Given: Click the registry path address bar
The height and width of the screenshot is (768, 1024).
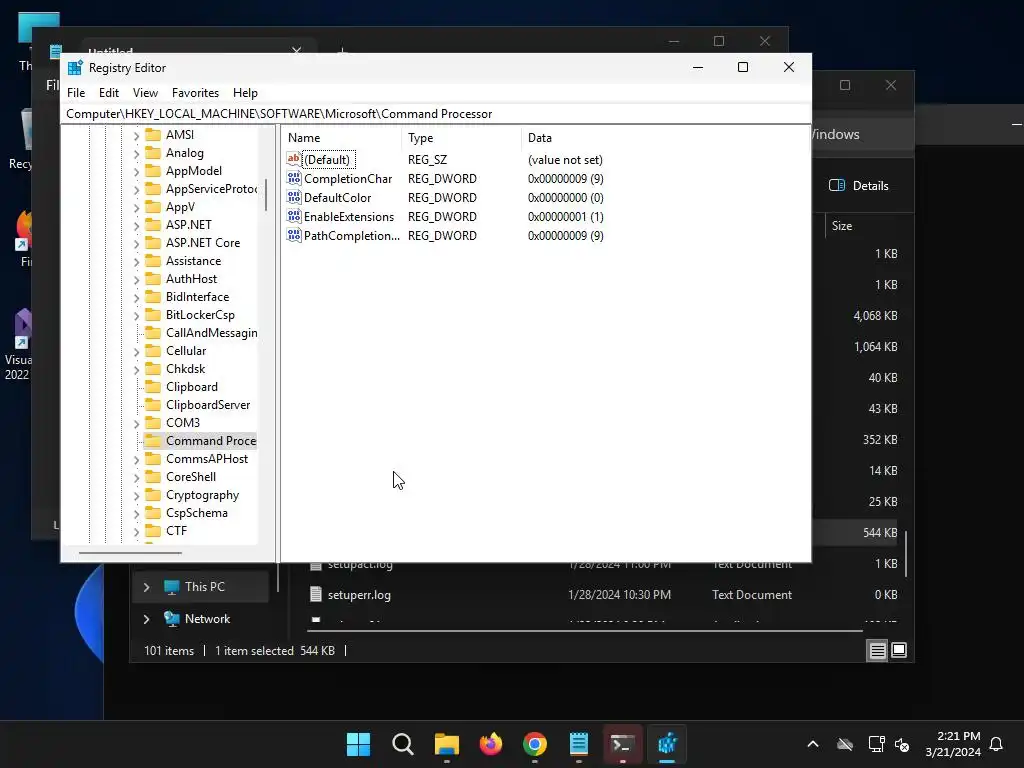Looking at the screenshot, I should (436, 114).
